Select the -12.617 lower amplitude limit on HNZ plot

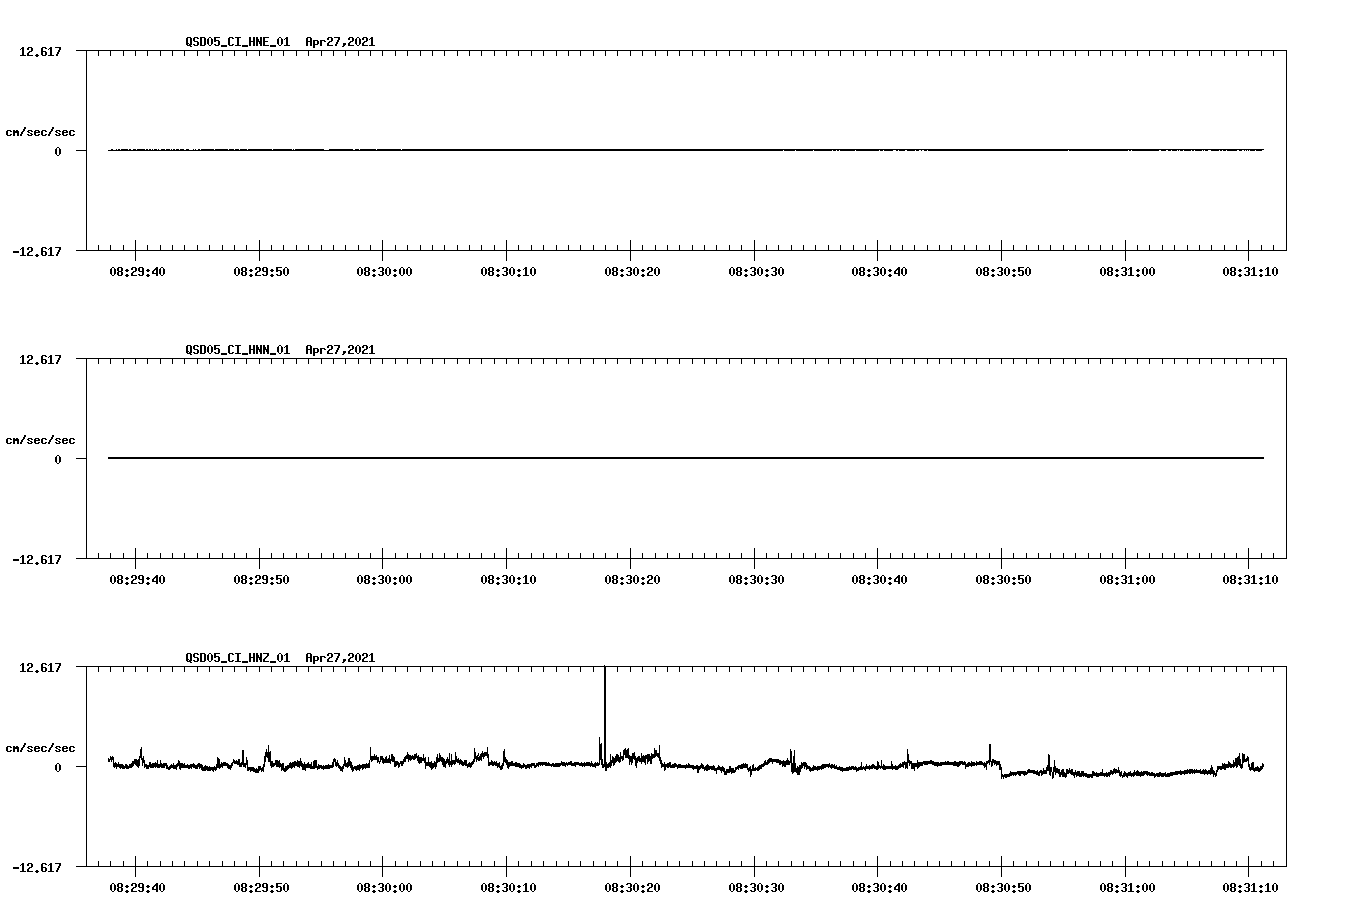(38, 868)
